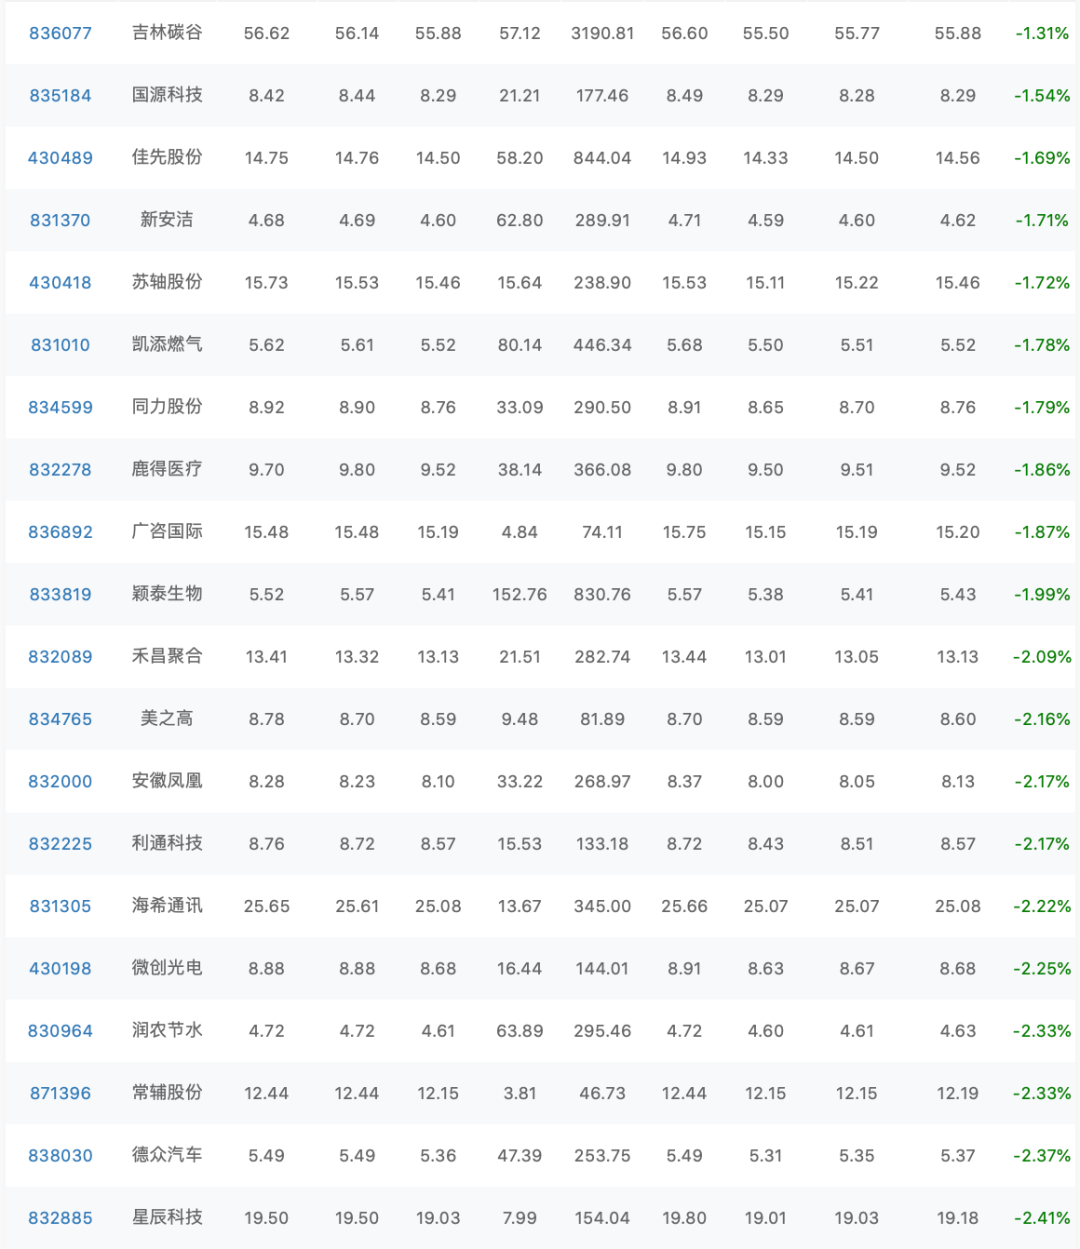Viewport: 1080px width, 1249px height.
Task: Click the -1.86% change for 鹿得医疗
Action: (x=1042, y=470)
